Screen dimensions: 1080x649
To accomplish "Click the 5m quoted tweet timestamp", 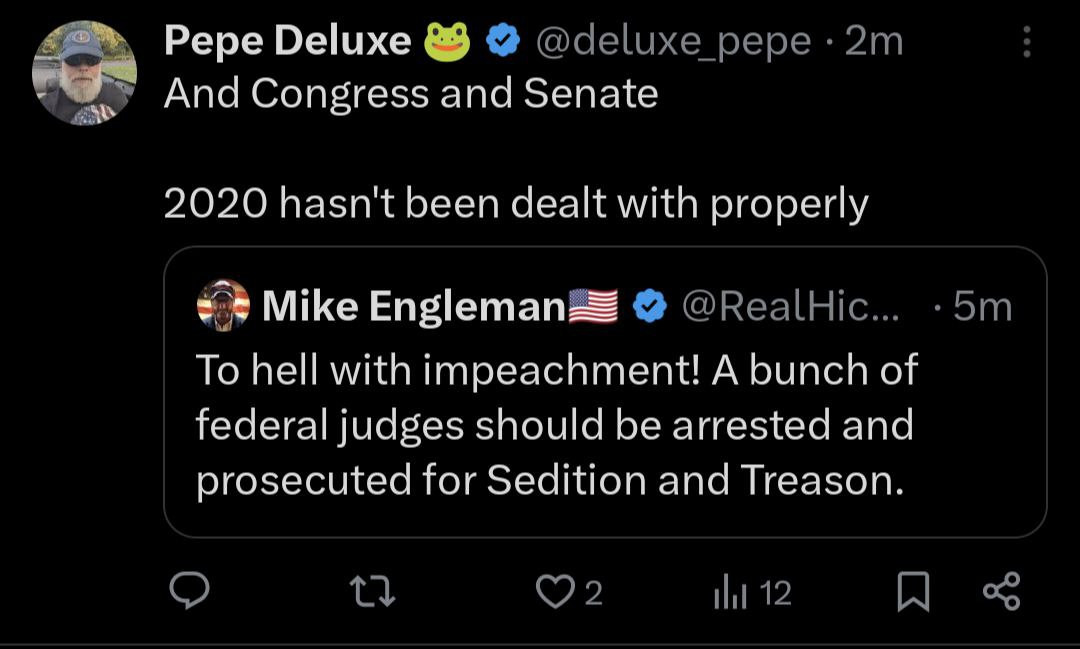I will [x=982, y=307].
